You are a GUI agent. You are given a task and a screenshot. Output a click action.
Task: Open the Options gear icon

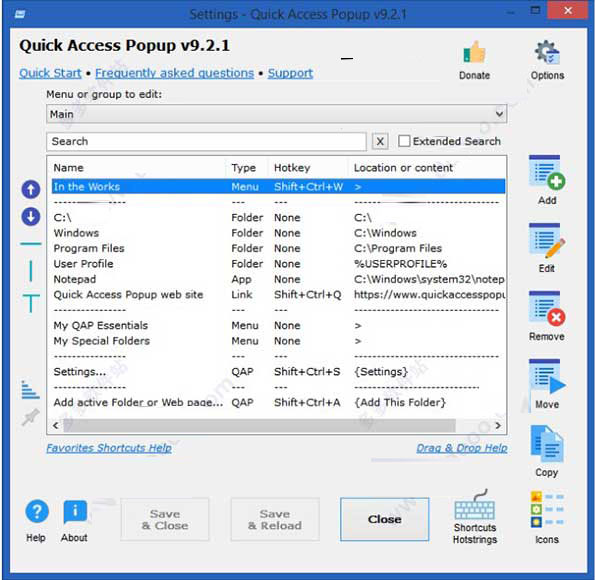click(547, 52)
